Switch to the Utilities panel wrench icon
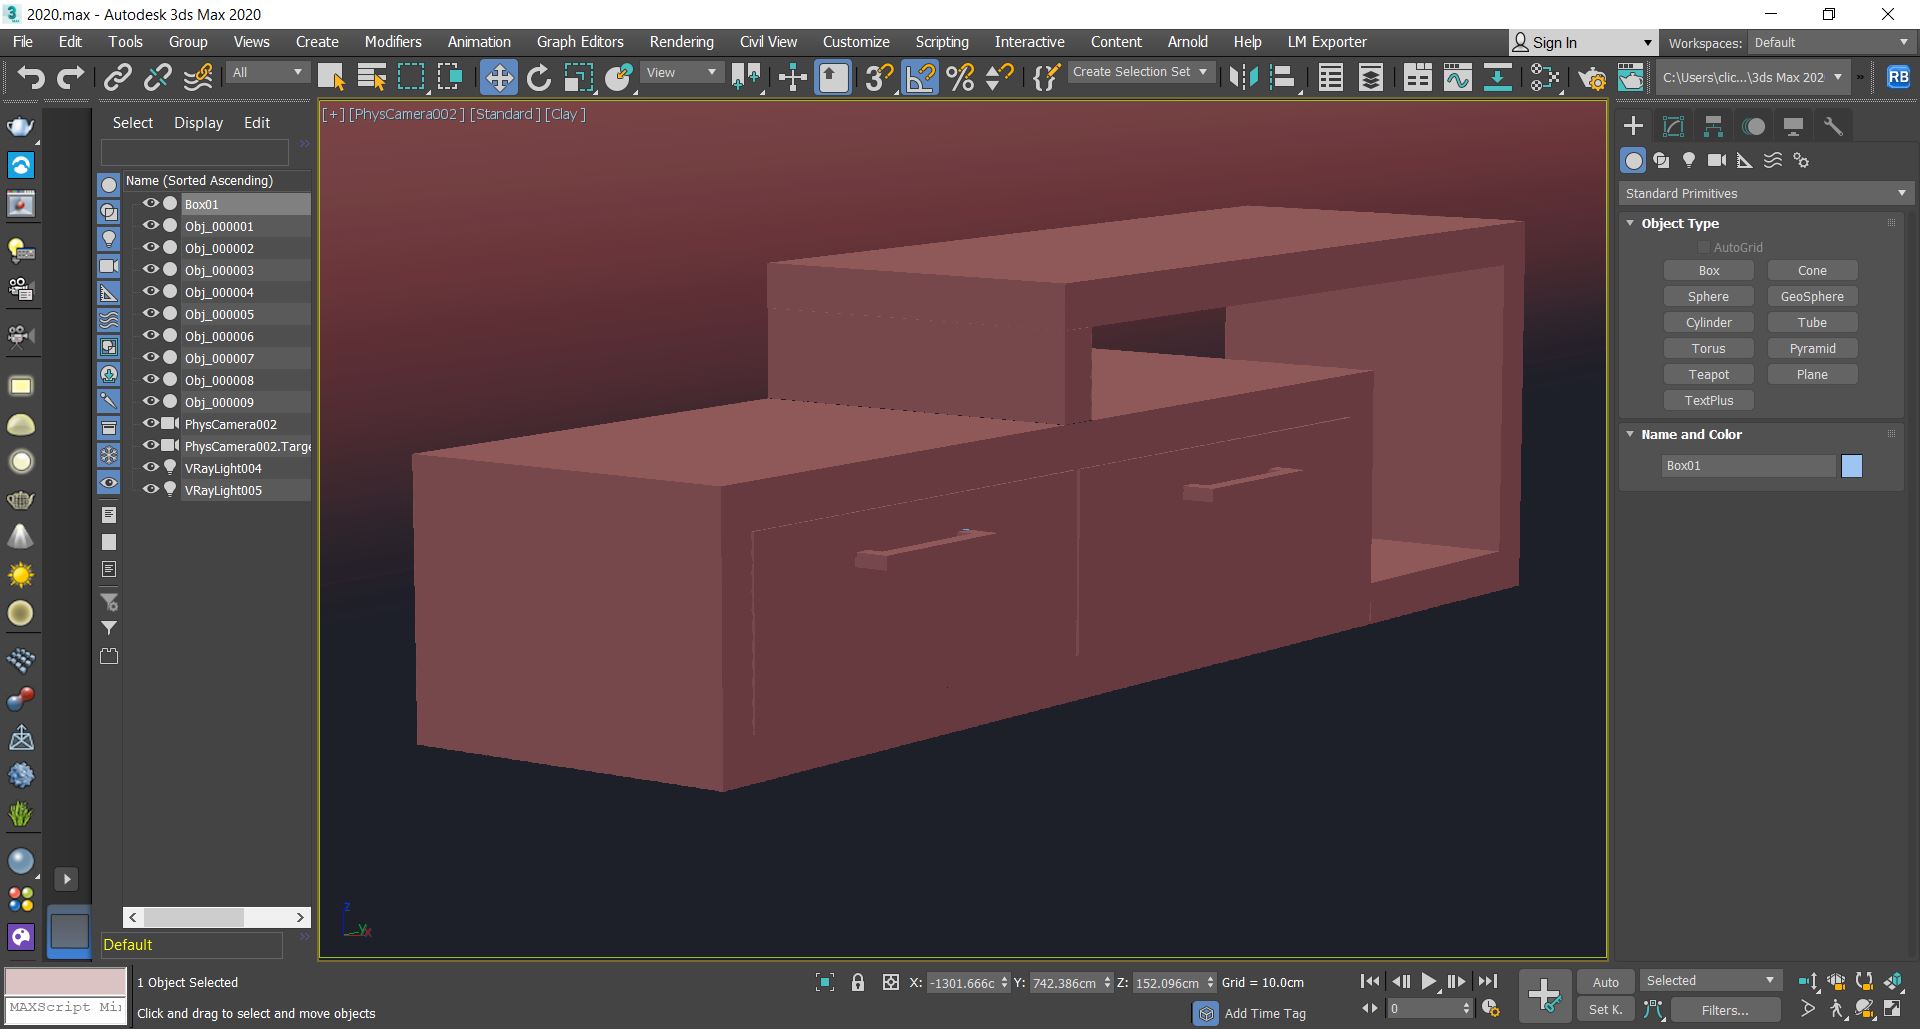This screenshot has width=1920, height=1029. 1833,125
